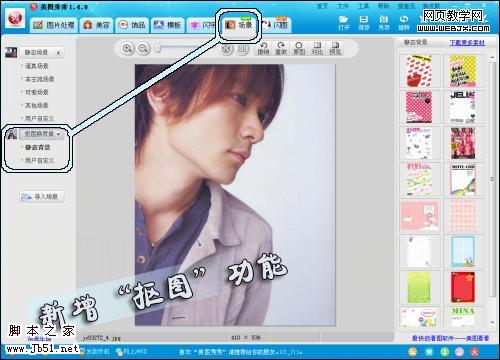Choose the pink checkered background thumbnail
This screenshot has height=360, width=500.
[x=463, y=215]
